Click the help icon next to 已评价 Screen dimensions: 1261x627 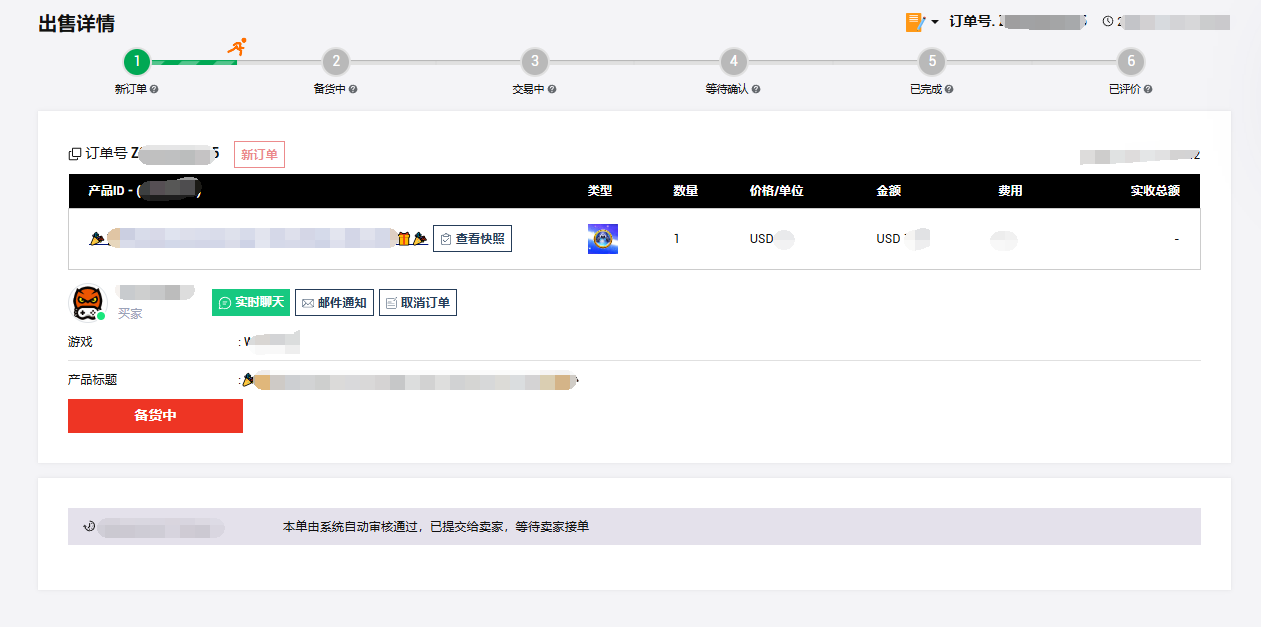pos(1148,89)
